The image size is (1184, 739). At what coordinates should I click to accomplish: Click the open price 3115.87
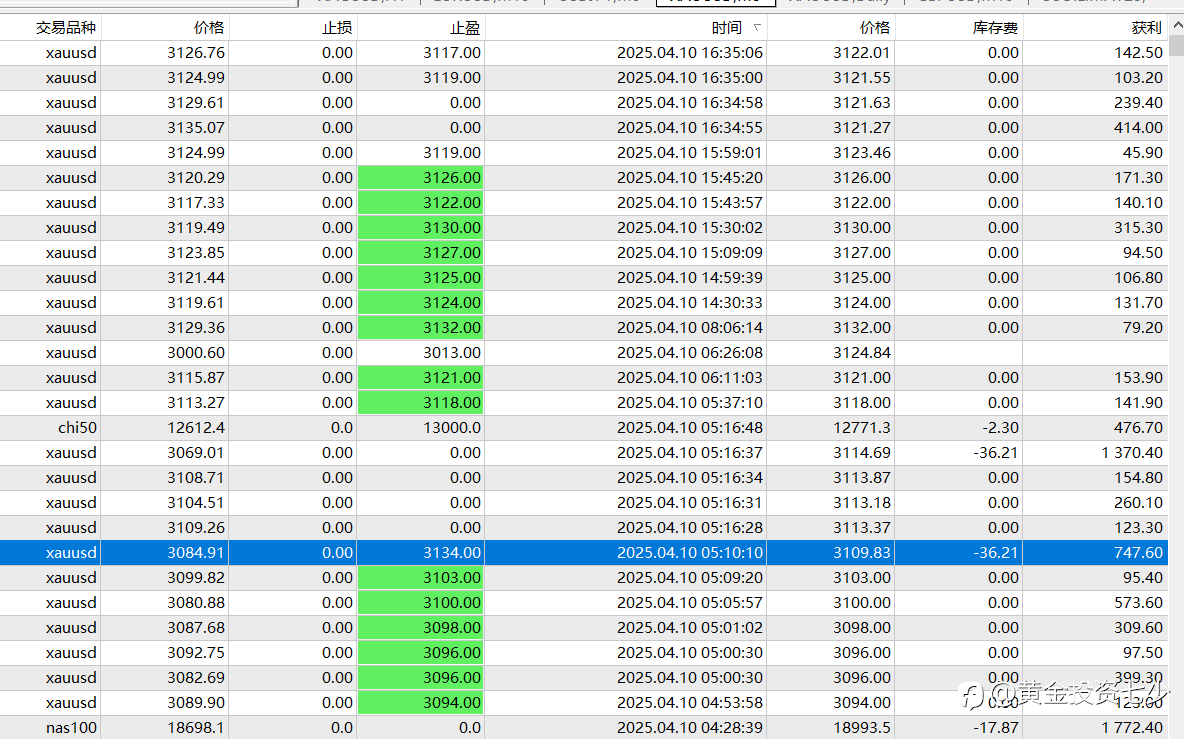click(196, 377)
